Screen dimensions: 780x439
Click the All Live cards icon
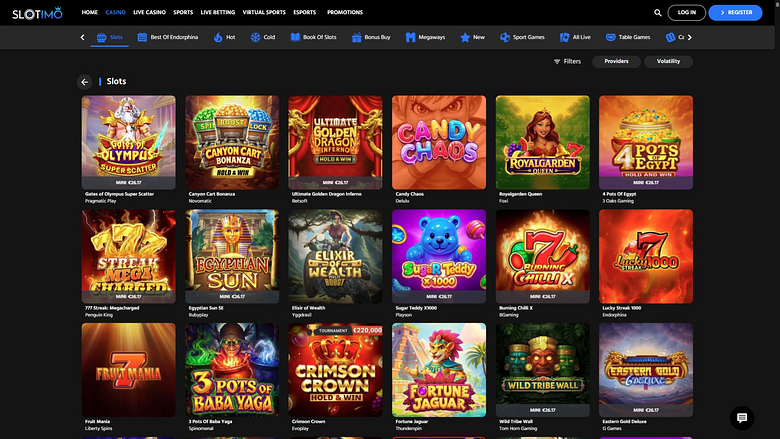click(564, 37)
